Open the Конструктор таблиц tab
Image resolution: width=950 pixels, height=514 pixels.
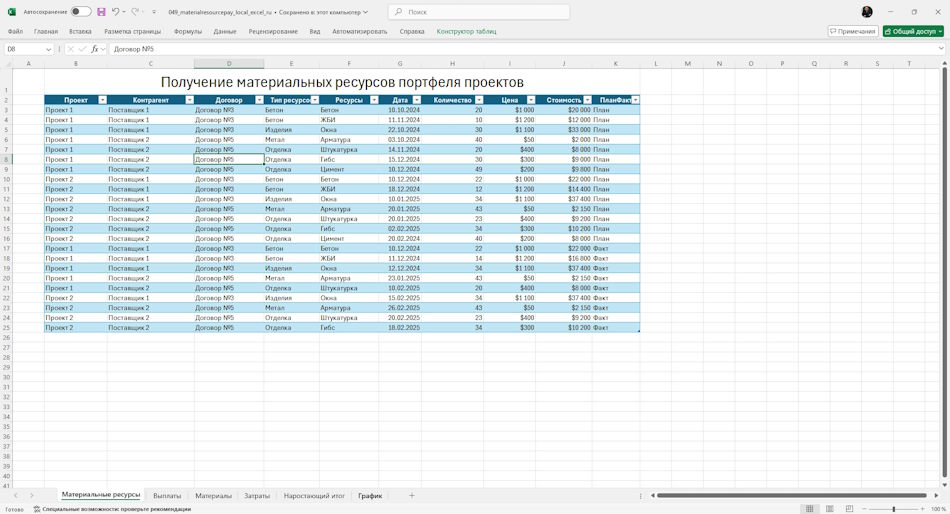point(467,31)
